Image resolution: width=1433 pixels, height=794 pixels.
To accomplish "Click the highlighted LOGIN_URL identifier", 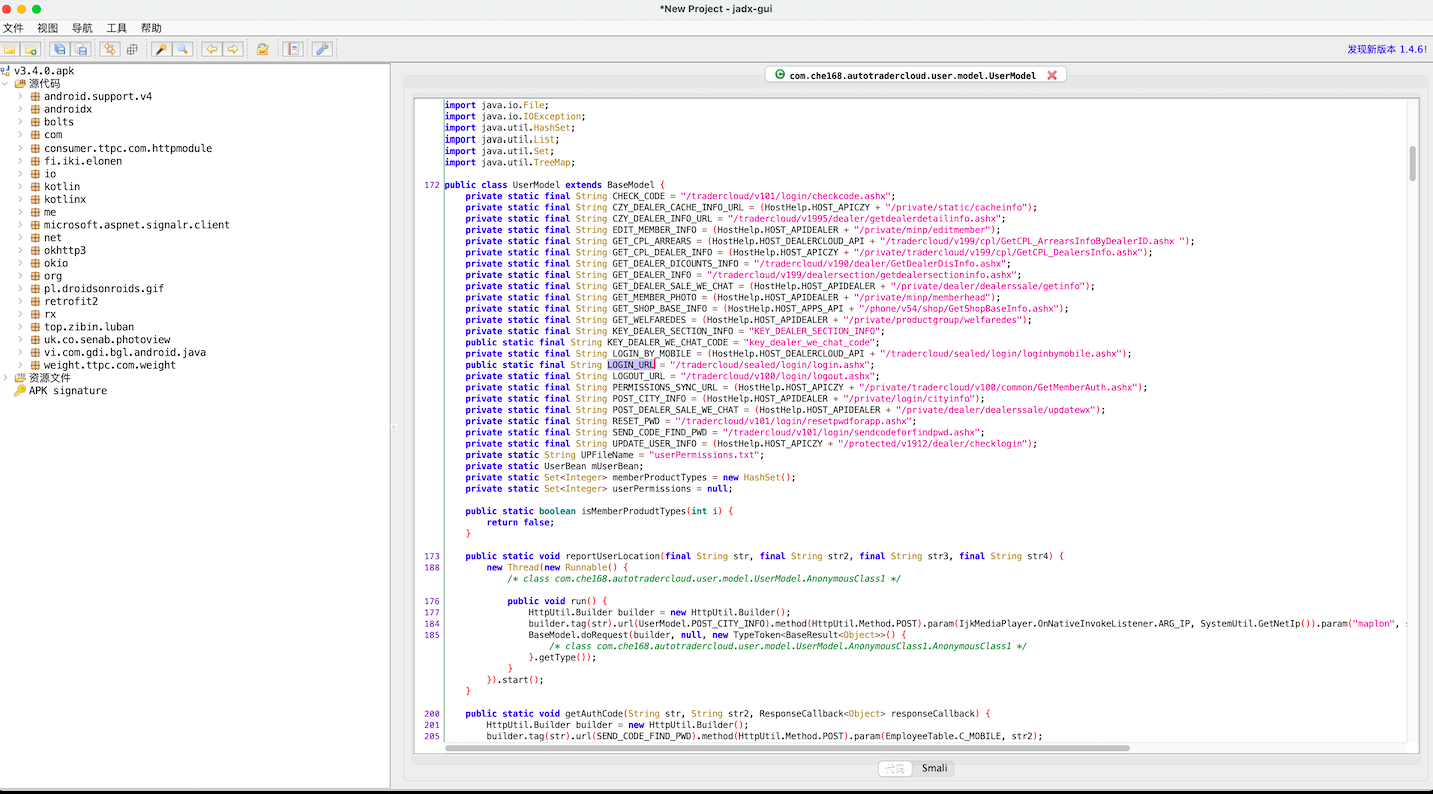I will click(631, 365).
